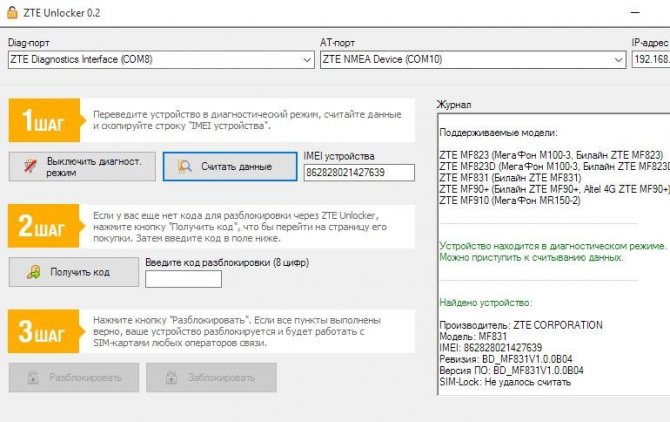Click the key icon on 'Получить код'
Screen dimensions: 670x422
pos(34,272)
